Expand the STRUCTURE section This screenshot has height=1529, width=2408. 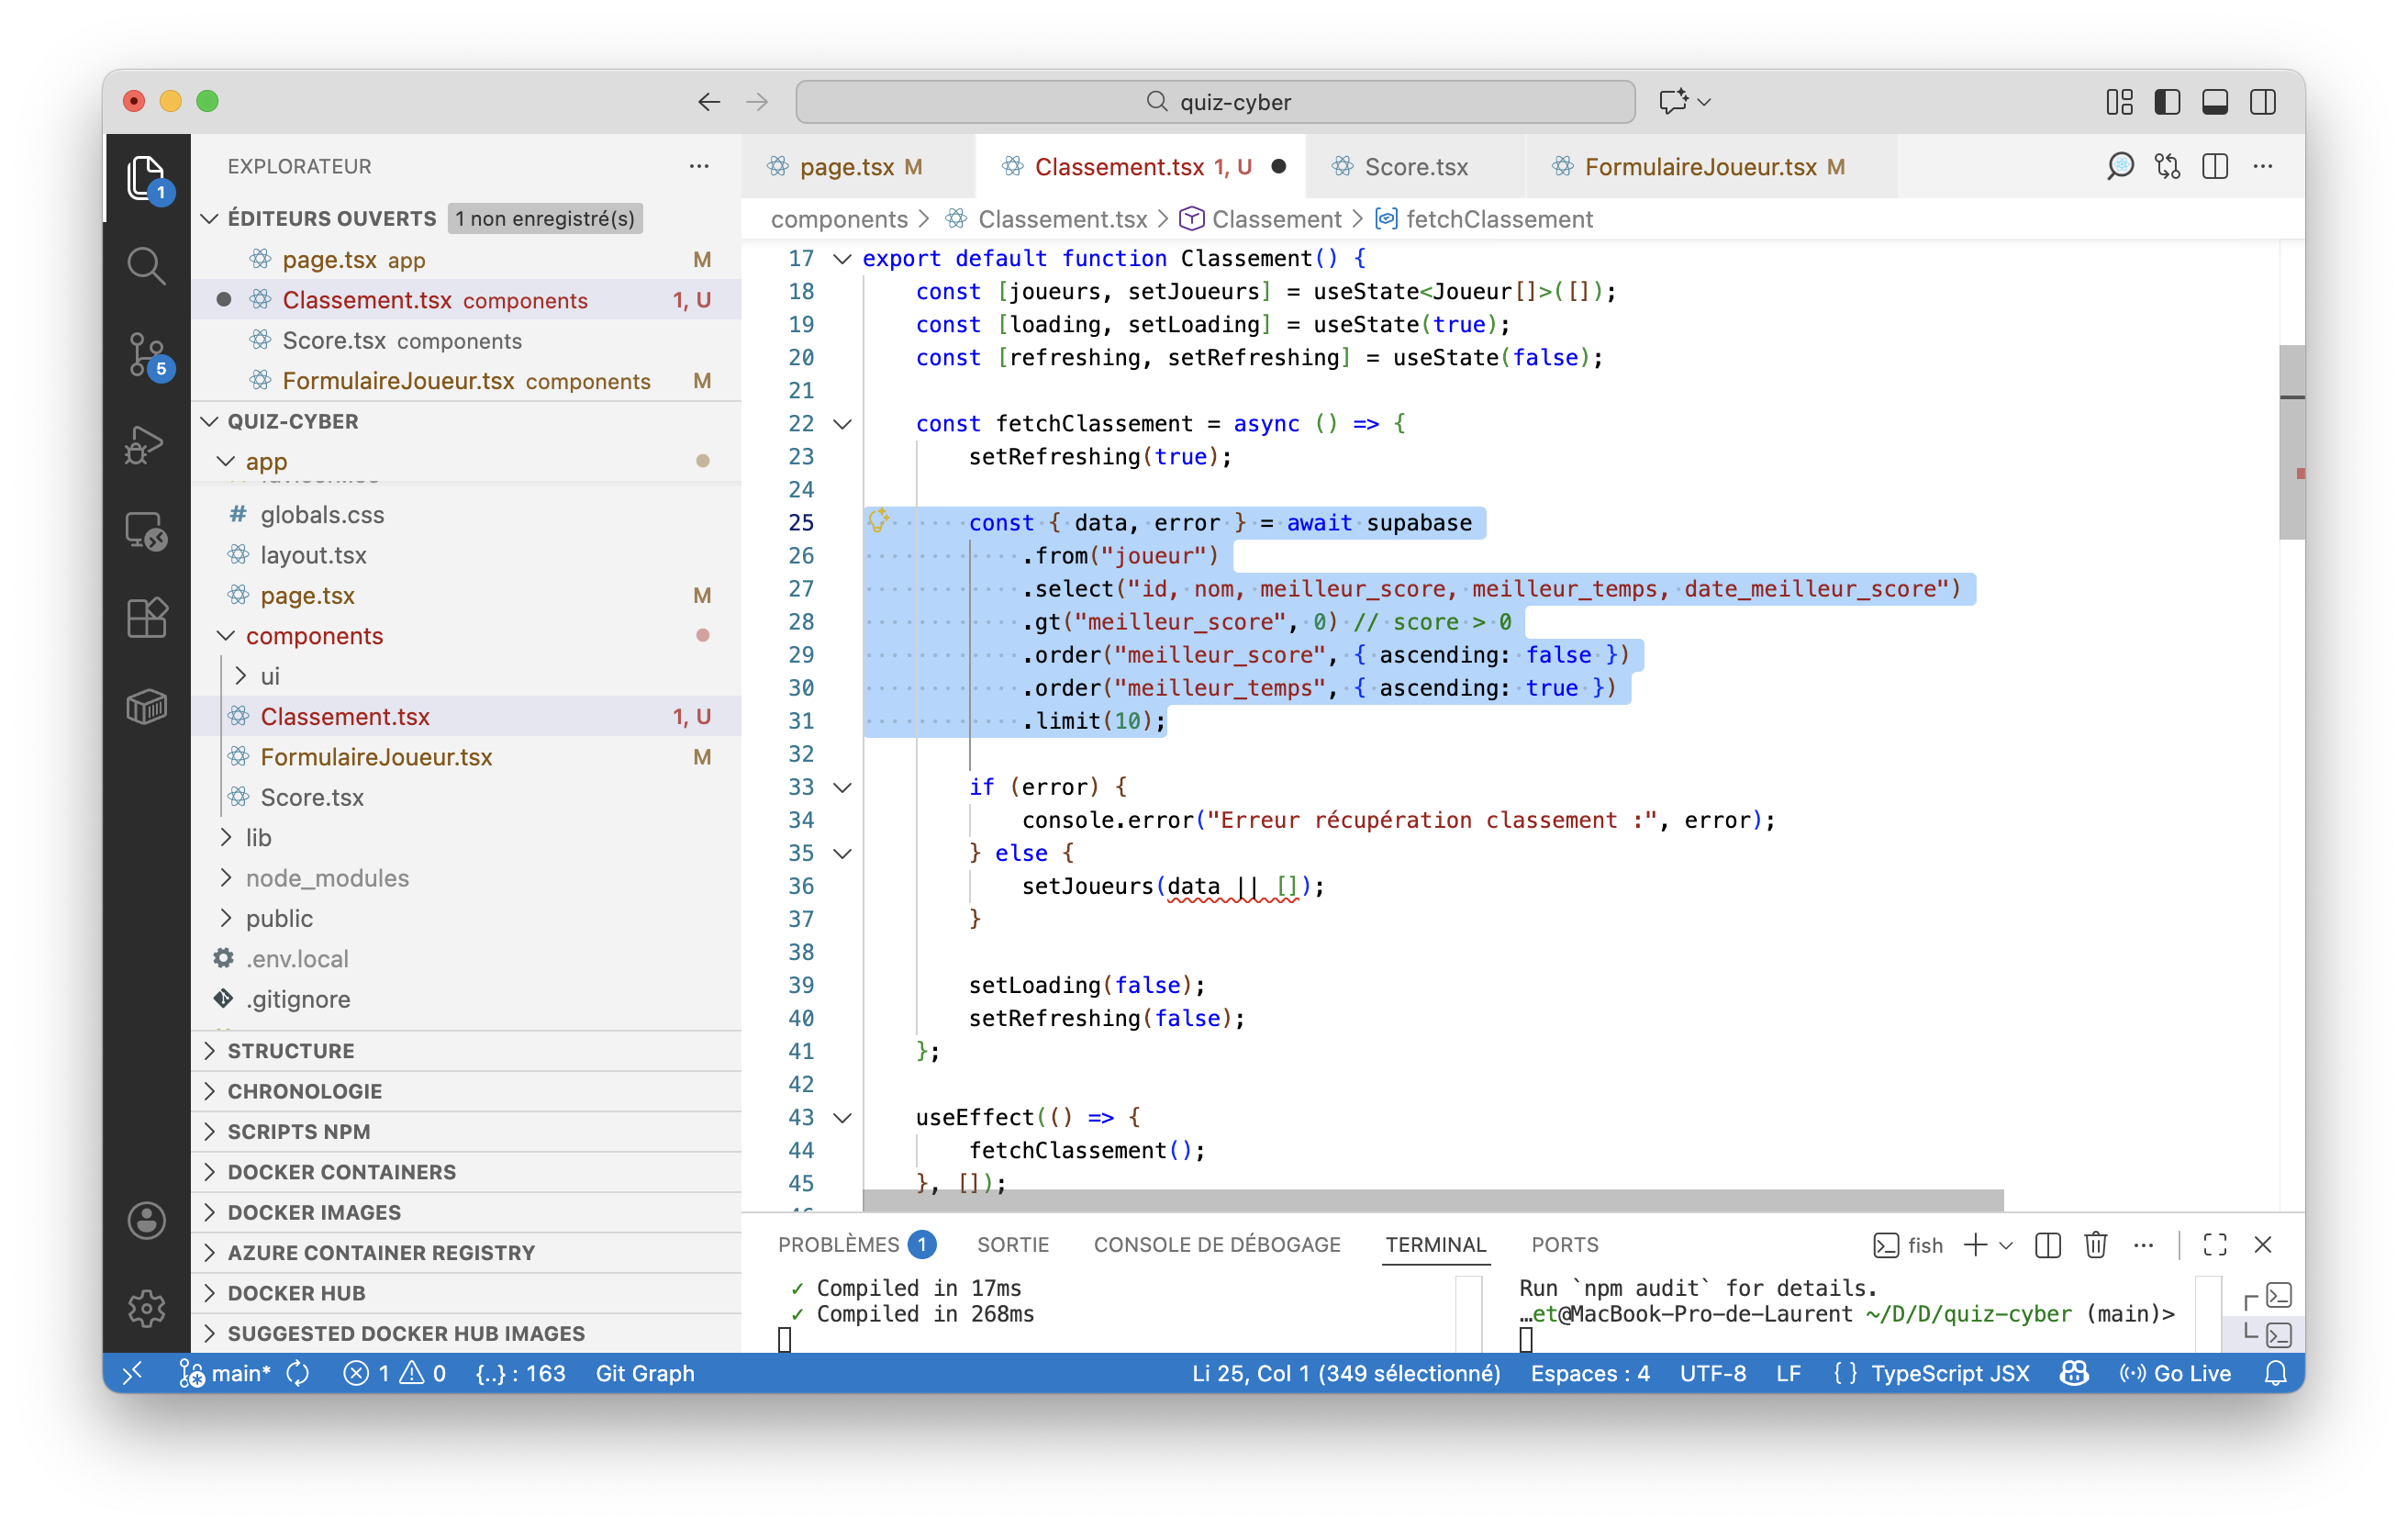[x=291, y=1051]
